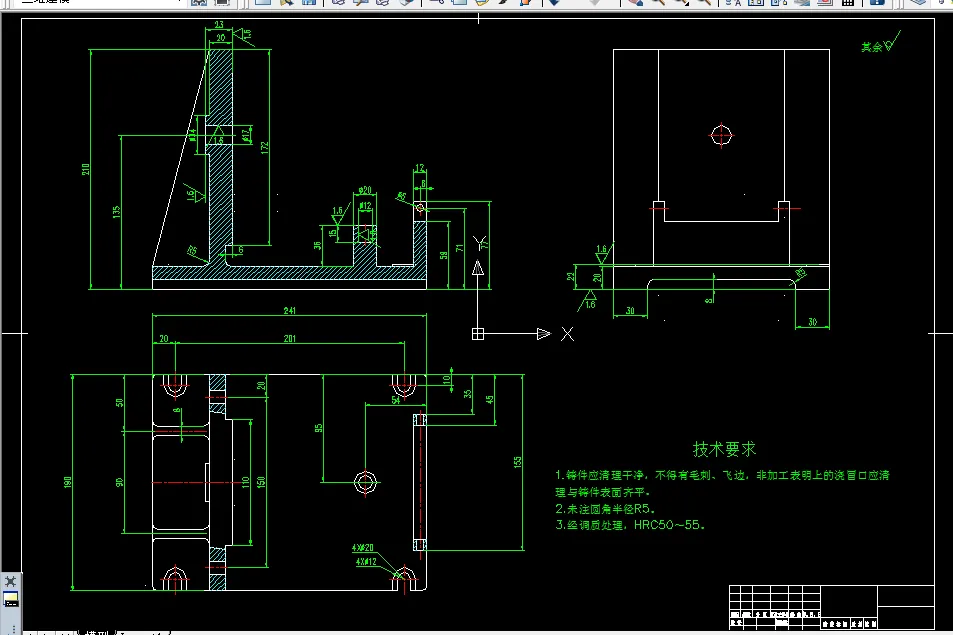The height and width of the screenshot is (635, 953).
Task: Select the 190 width dimension text
Action: click(x=67, y=482)
